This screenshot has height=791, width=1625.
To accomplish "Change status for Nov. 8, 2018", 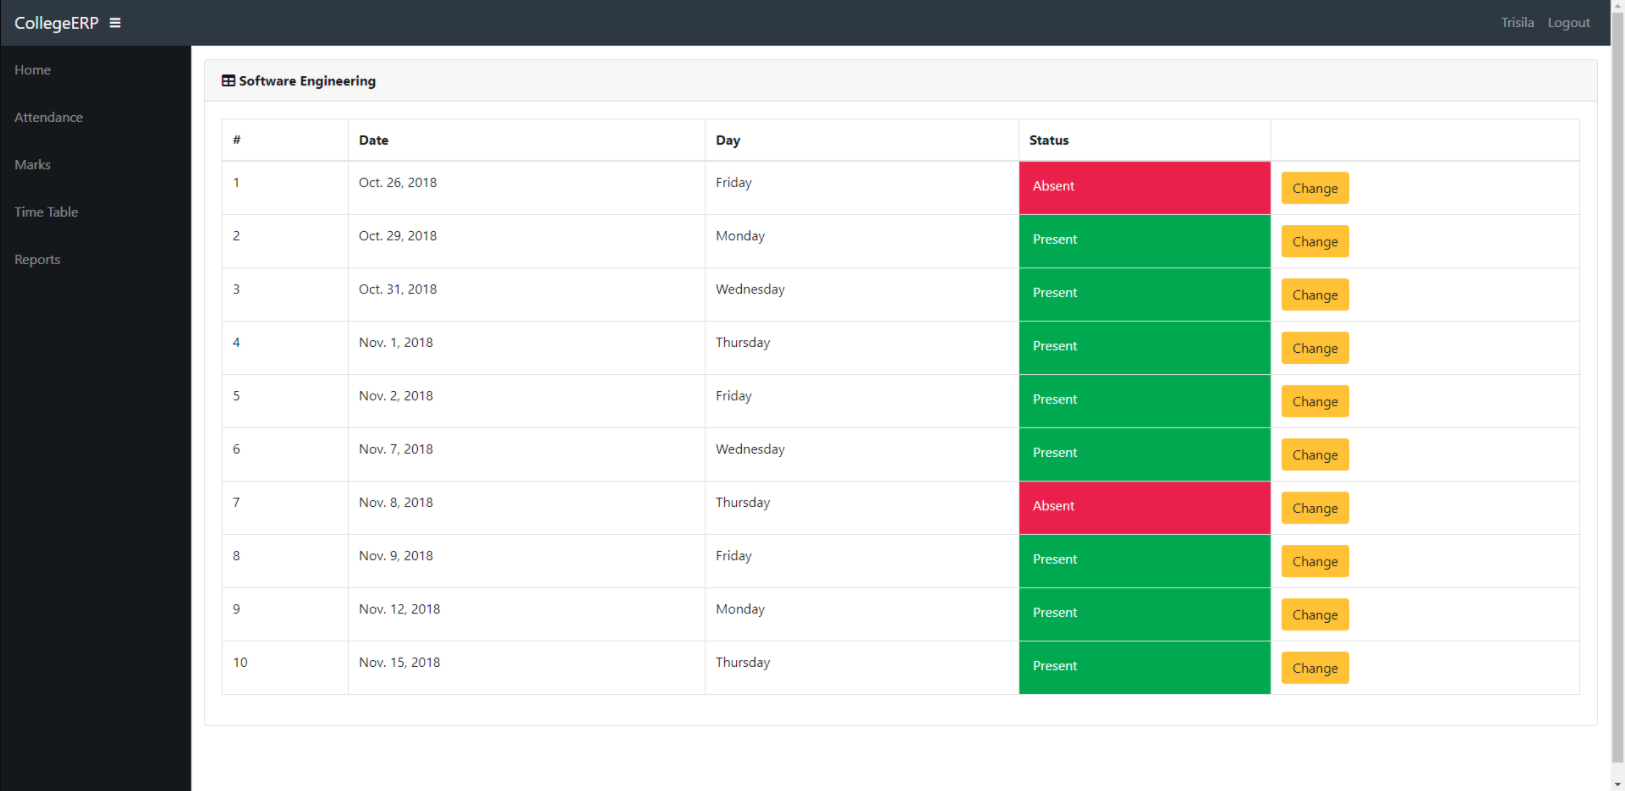I will tap(1315, 508).
